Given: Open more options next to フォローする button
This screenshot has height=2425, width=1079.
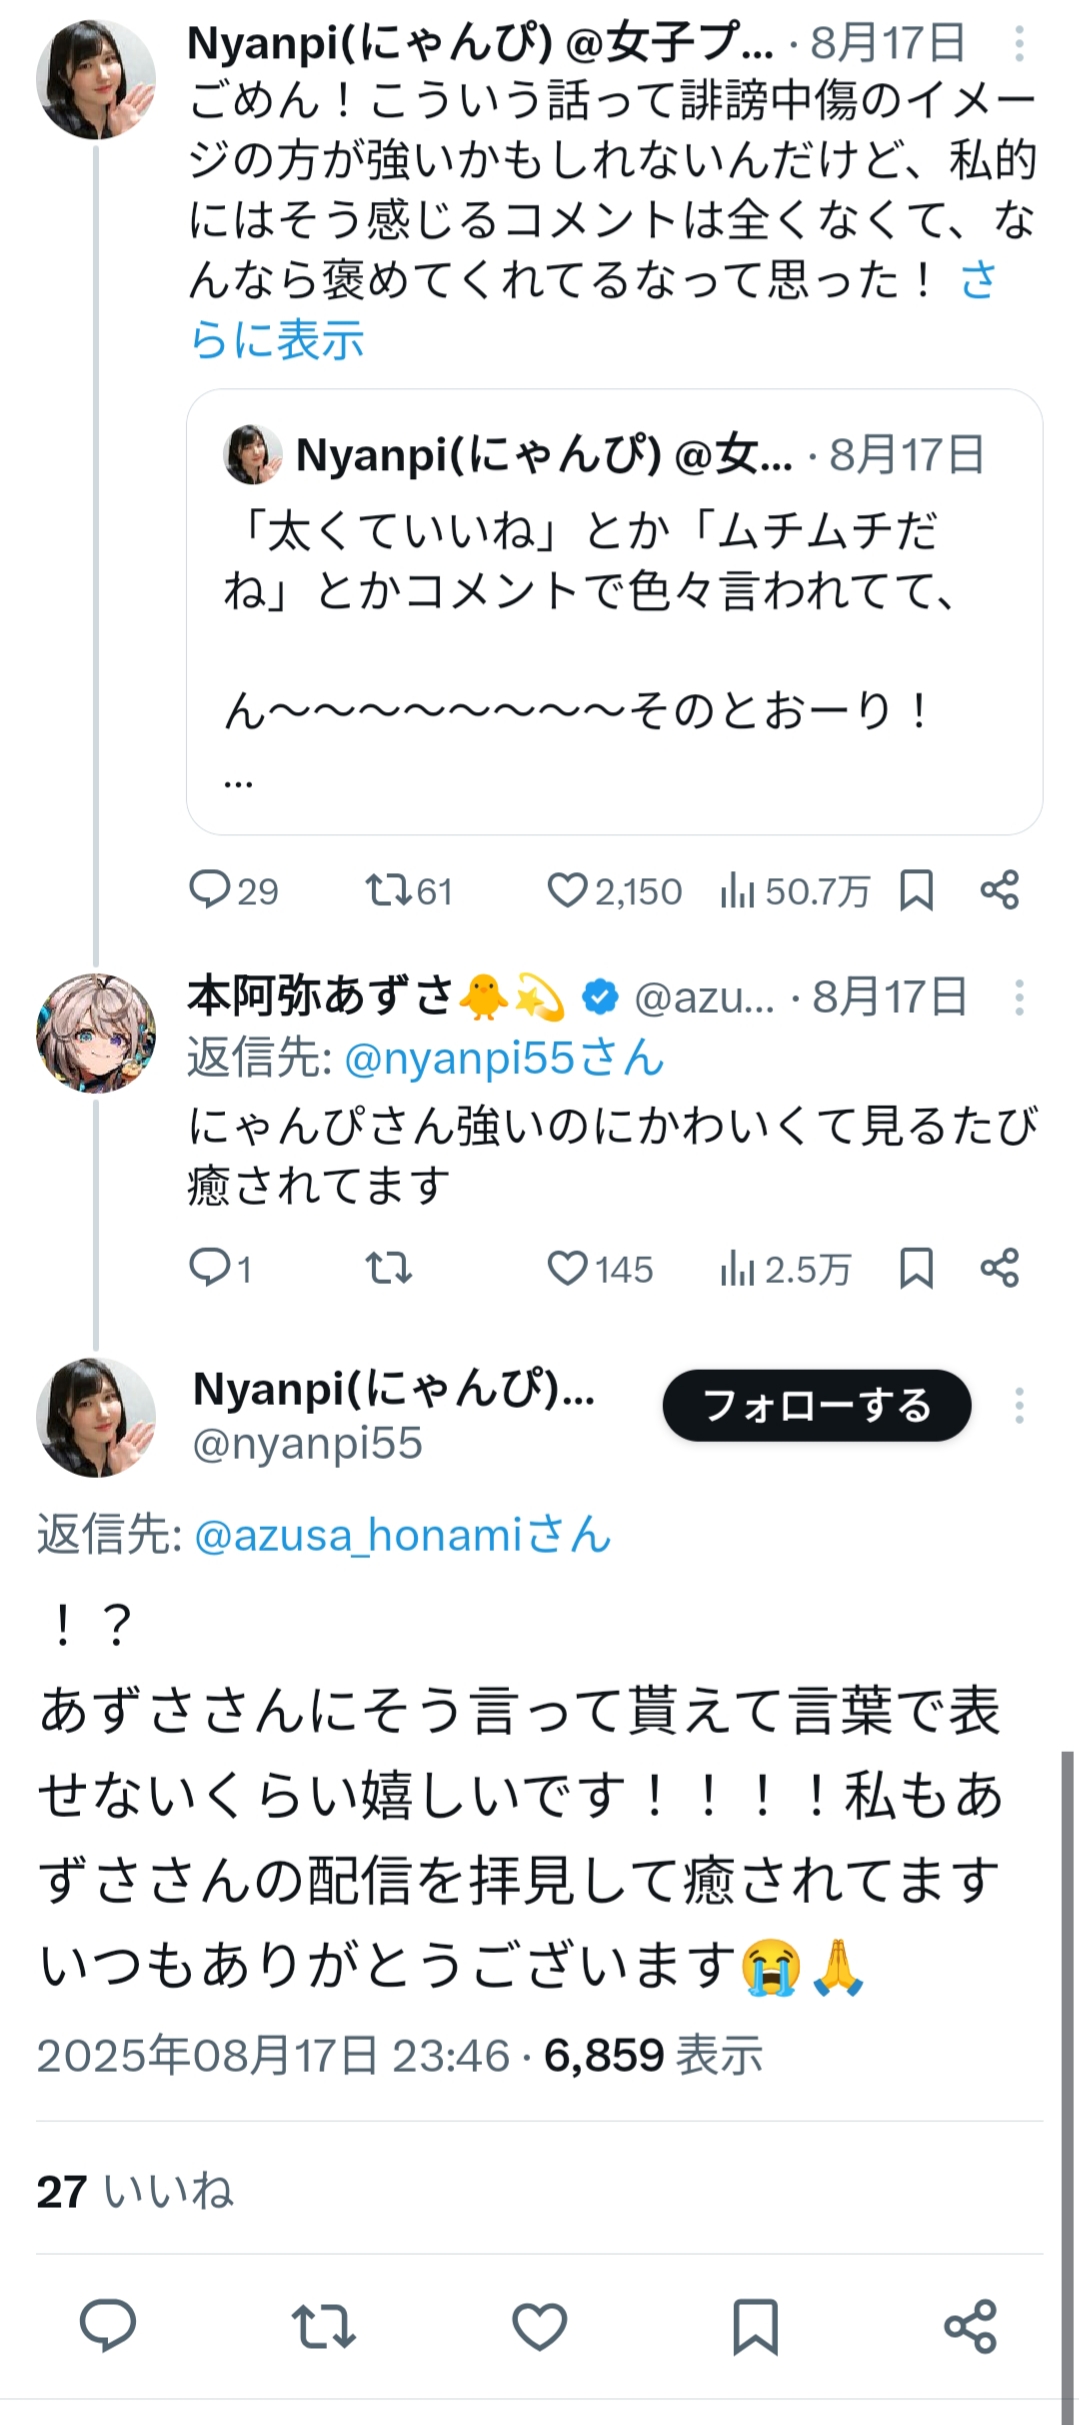Looking at the screenshot, I should 1019,1405.
